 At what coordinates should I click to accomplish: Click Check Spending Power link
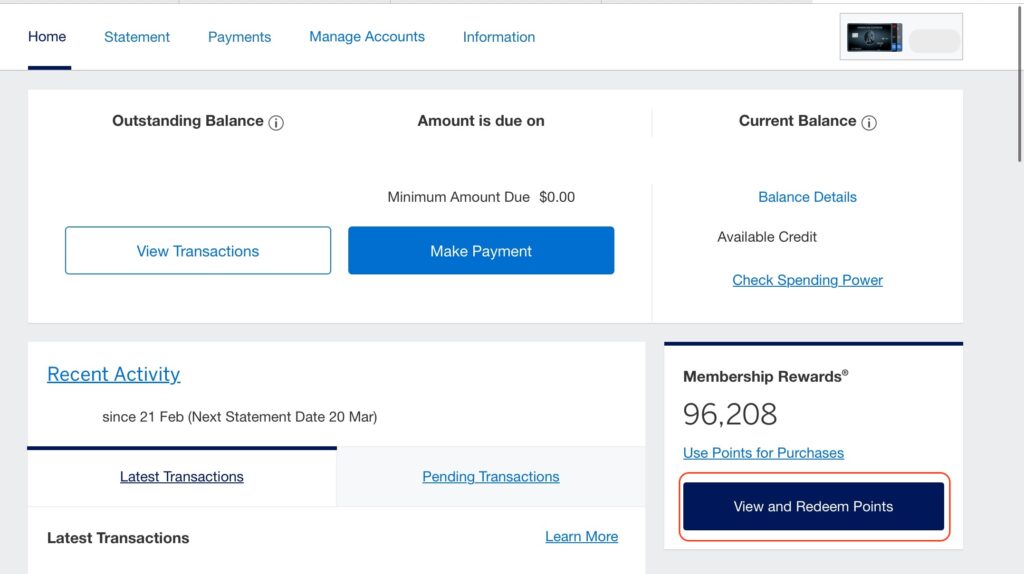coord(807,280)
